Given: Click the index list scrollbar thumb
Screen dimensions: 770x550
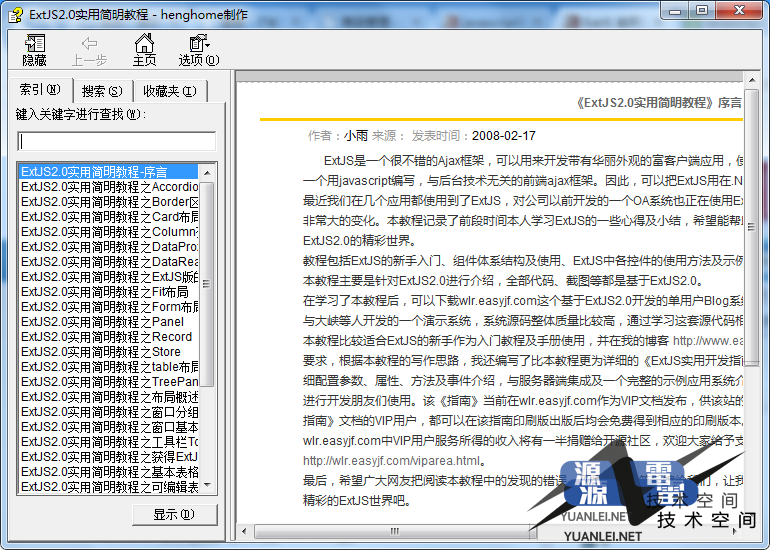Looking at the screenshot, I should tap(207, 284).
